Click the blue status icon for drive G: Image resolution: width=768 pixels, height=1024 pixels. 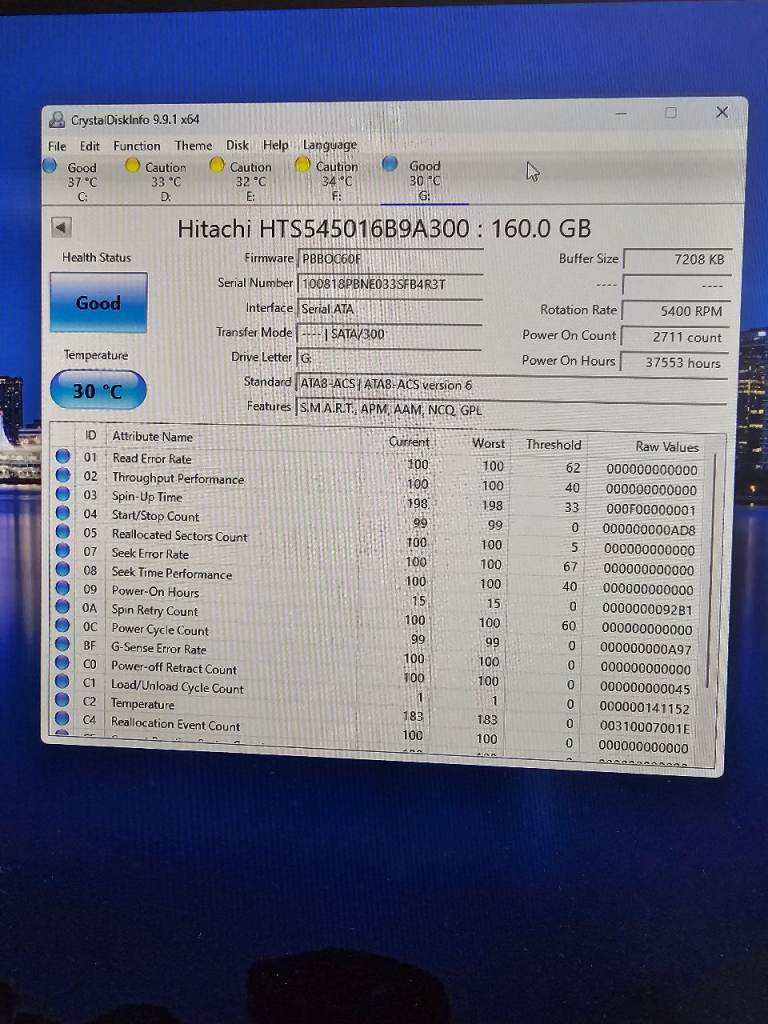[390, 163]
